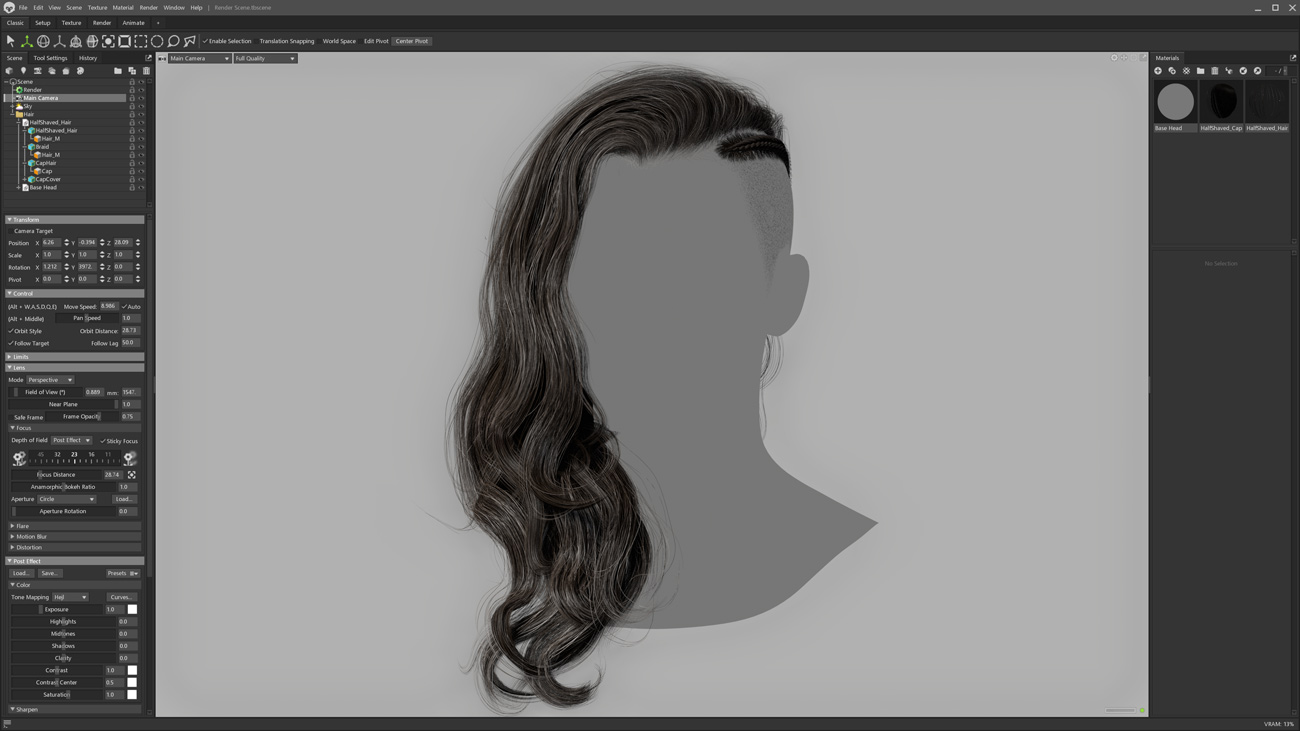Click the Exposure color swatch
The image size is (1300, 731).
point(132,609)
